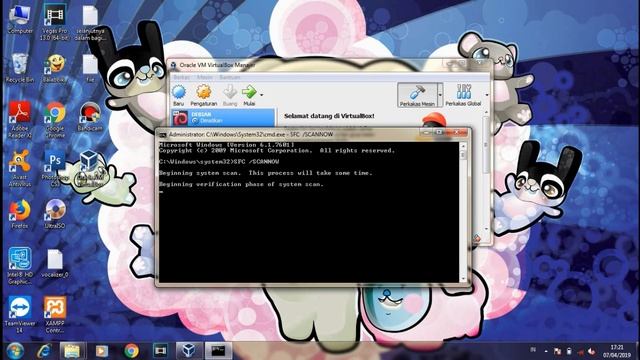Launch Google Chrome from desktop
The height and width of the screenshot is (360, 640).
tap(55, 119)
